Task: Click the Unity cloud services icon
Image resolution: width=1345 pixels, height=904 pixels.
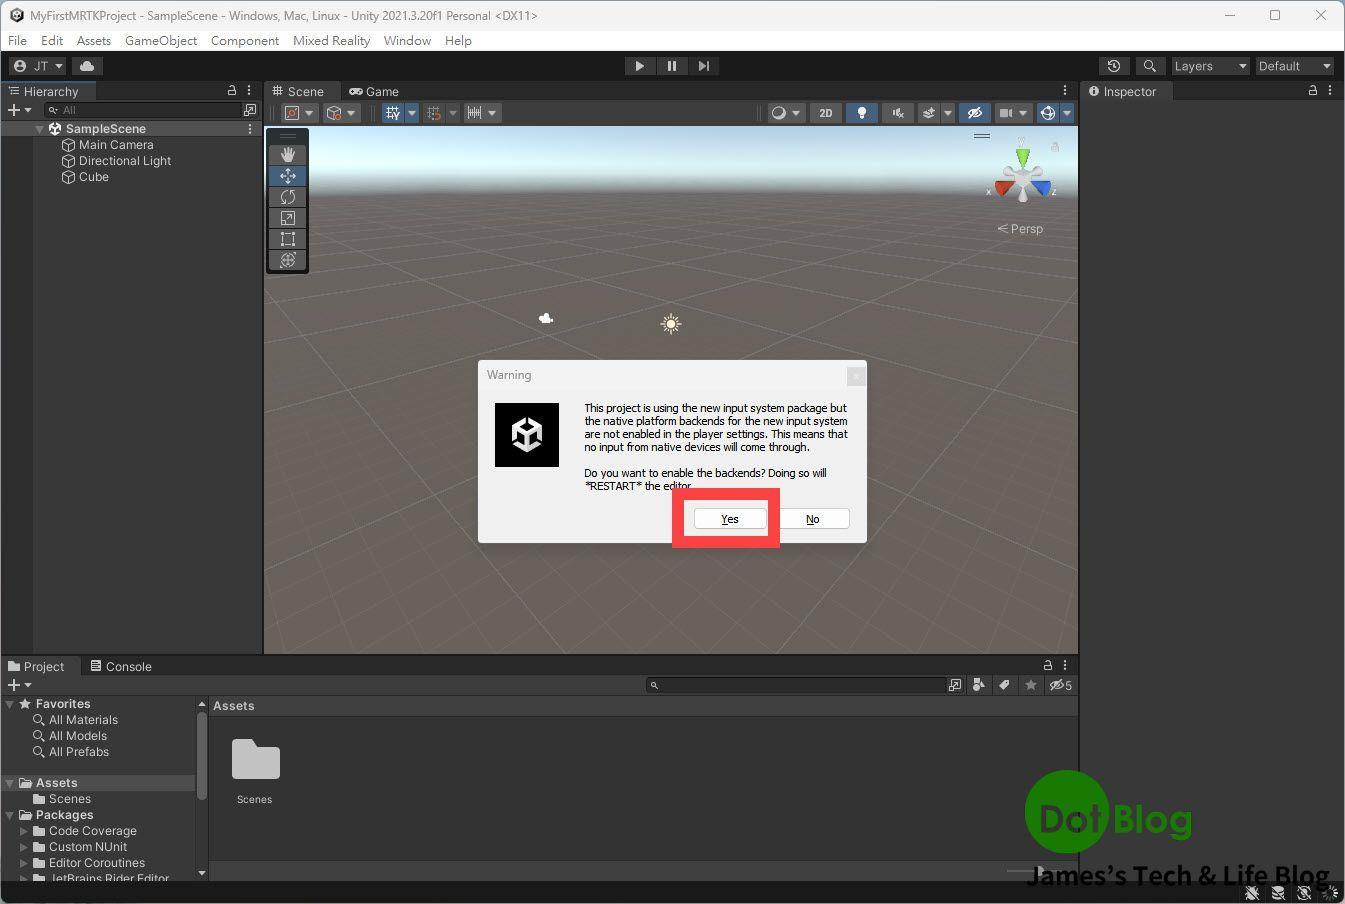Action: [86, 65]
